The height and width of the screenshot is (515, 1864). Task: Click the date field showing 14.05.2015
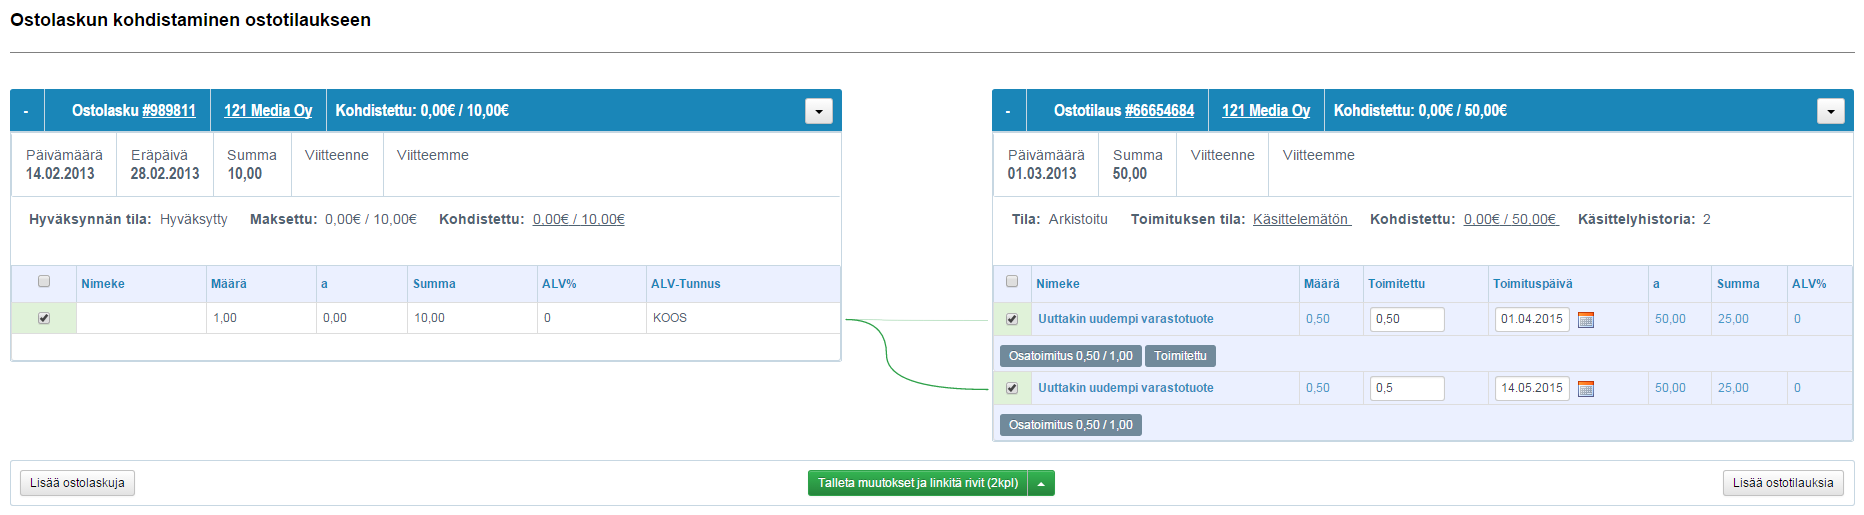point(1531,388)
